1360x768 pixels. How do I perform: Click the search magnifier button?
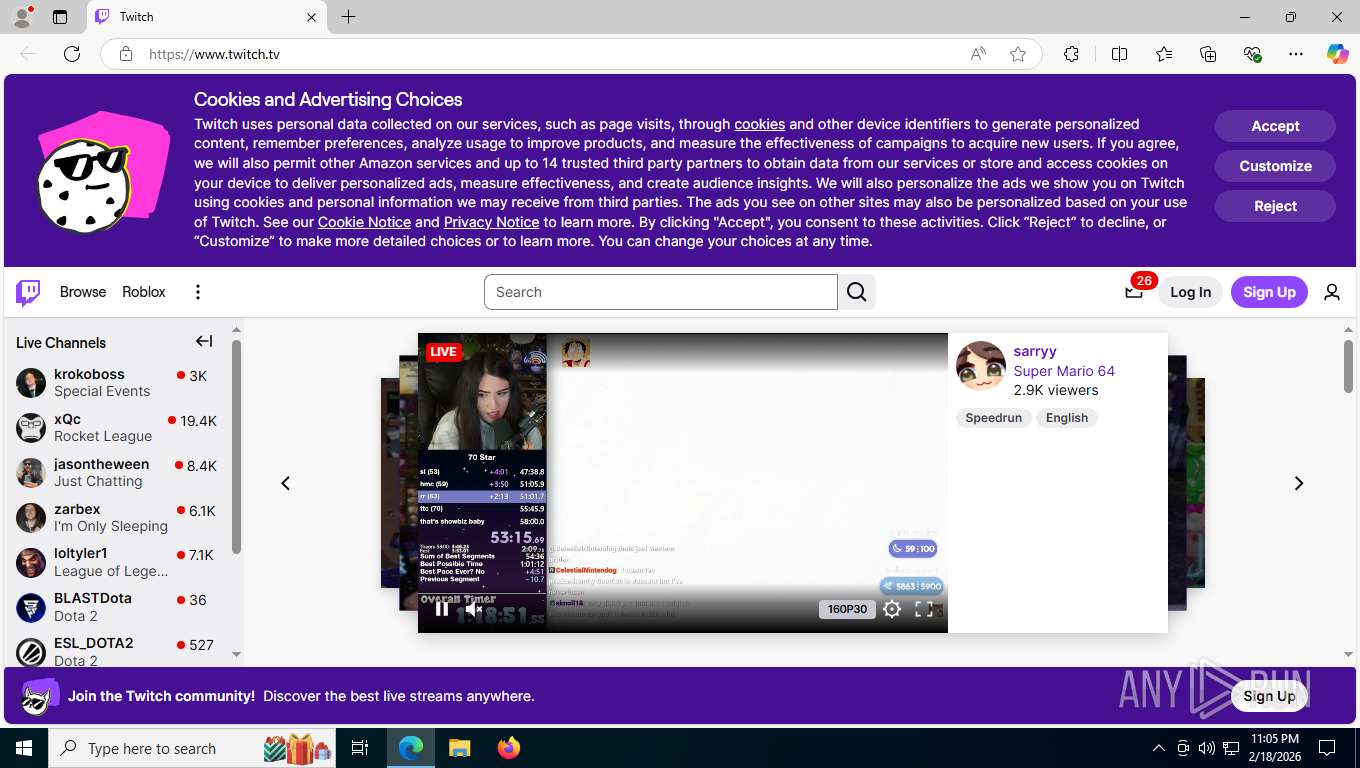coord(857,292)
